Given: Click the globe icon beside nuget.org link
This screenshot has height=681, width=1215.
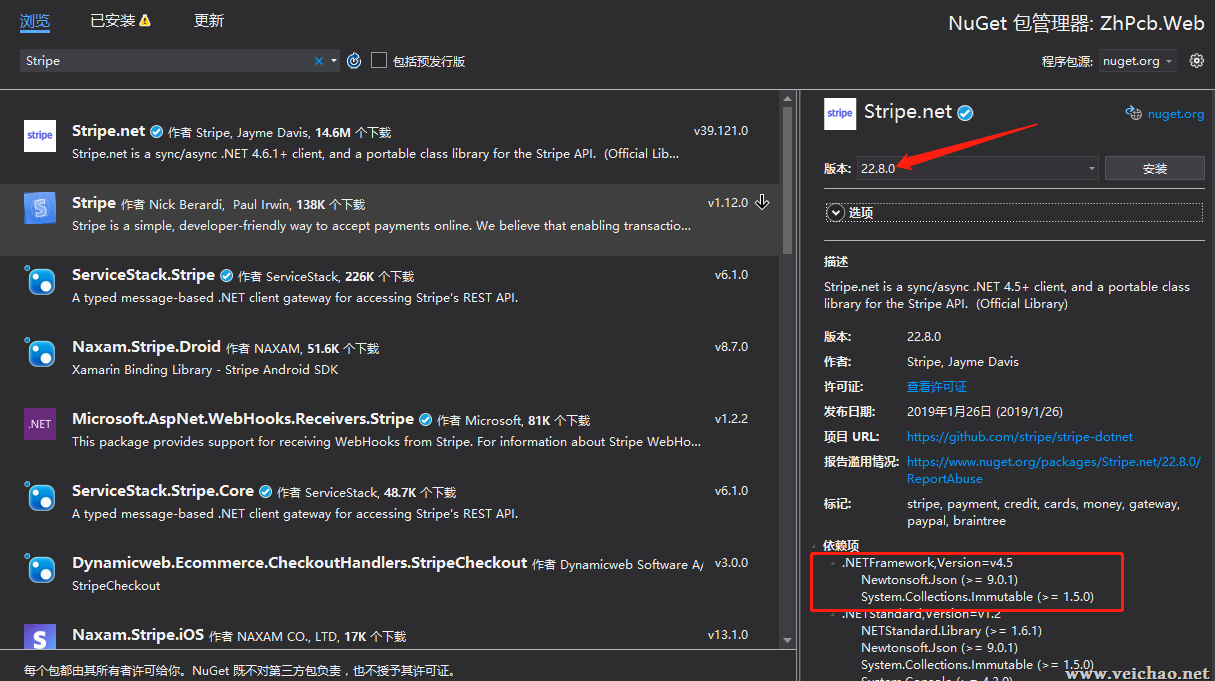Looking at the screenshot, I should 1133,114.
